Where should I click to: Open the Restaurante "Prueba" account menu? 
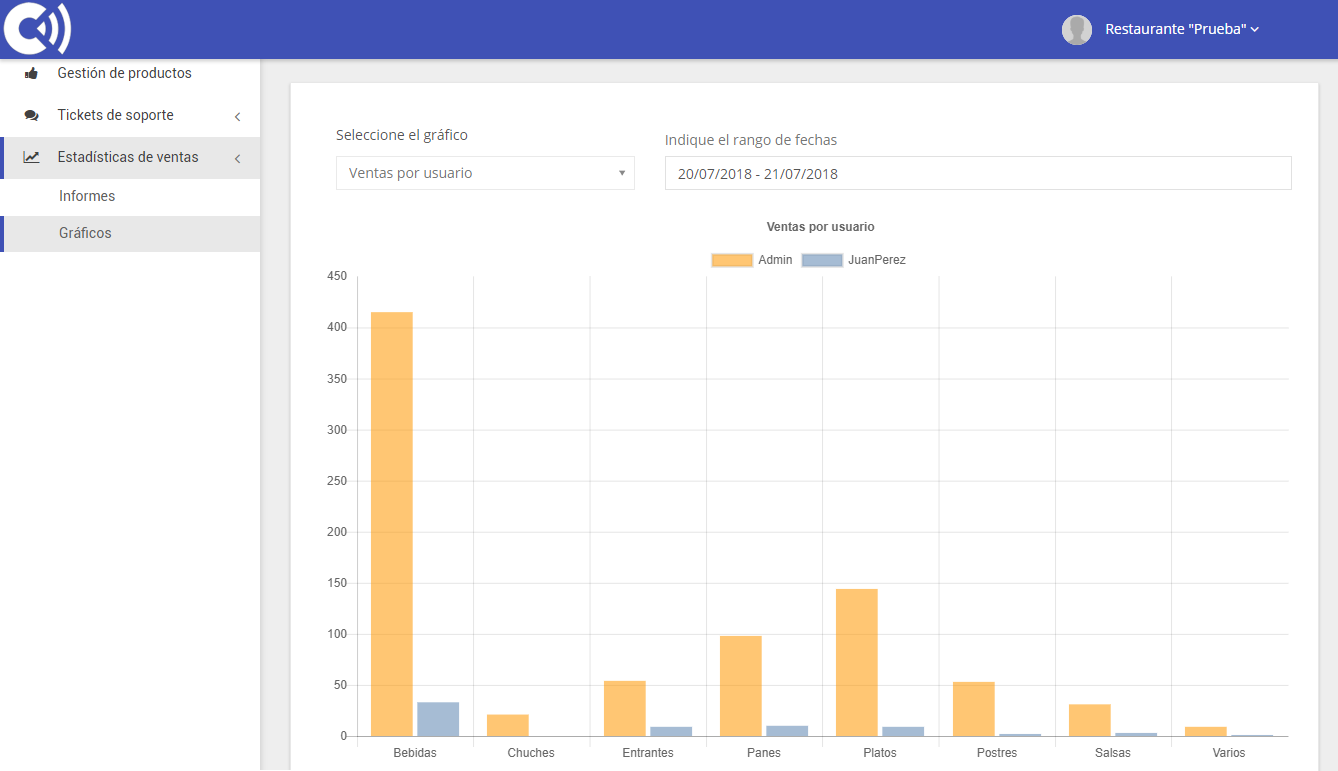1182,29
